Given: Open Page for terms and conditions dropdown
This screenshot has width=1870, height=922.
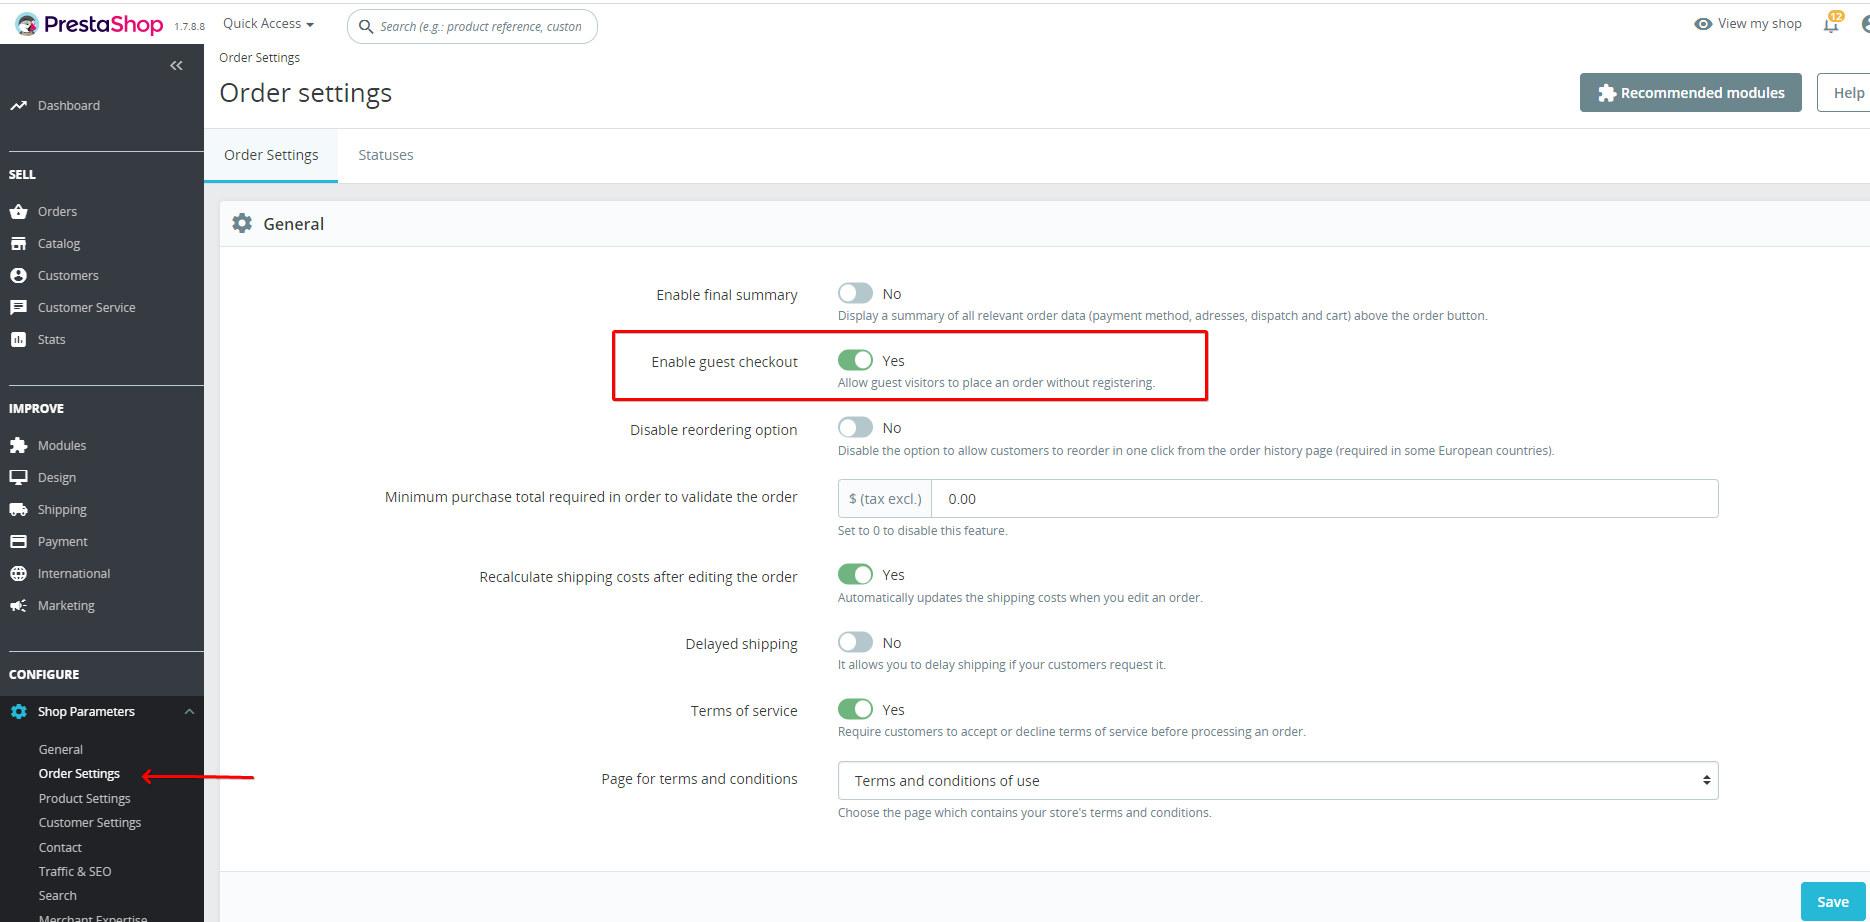Looking at the screenshot, I should [1278, 781].
